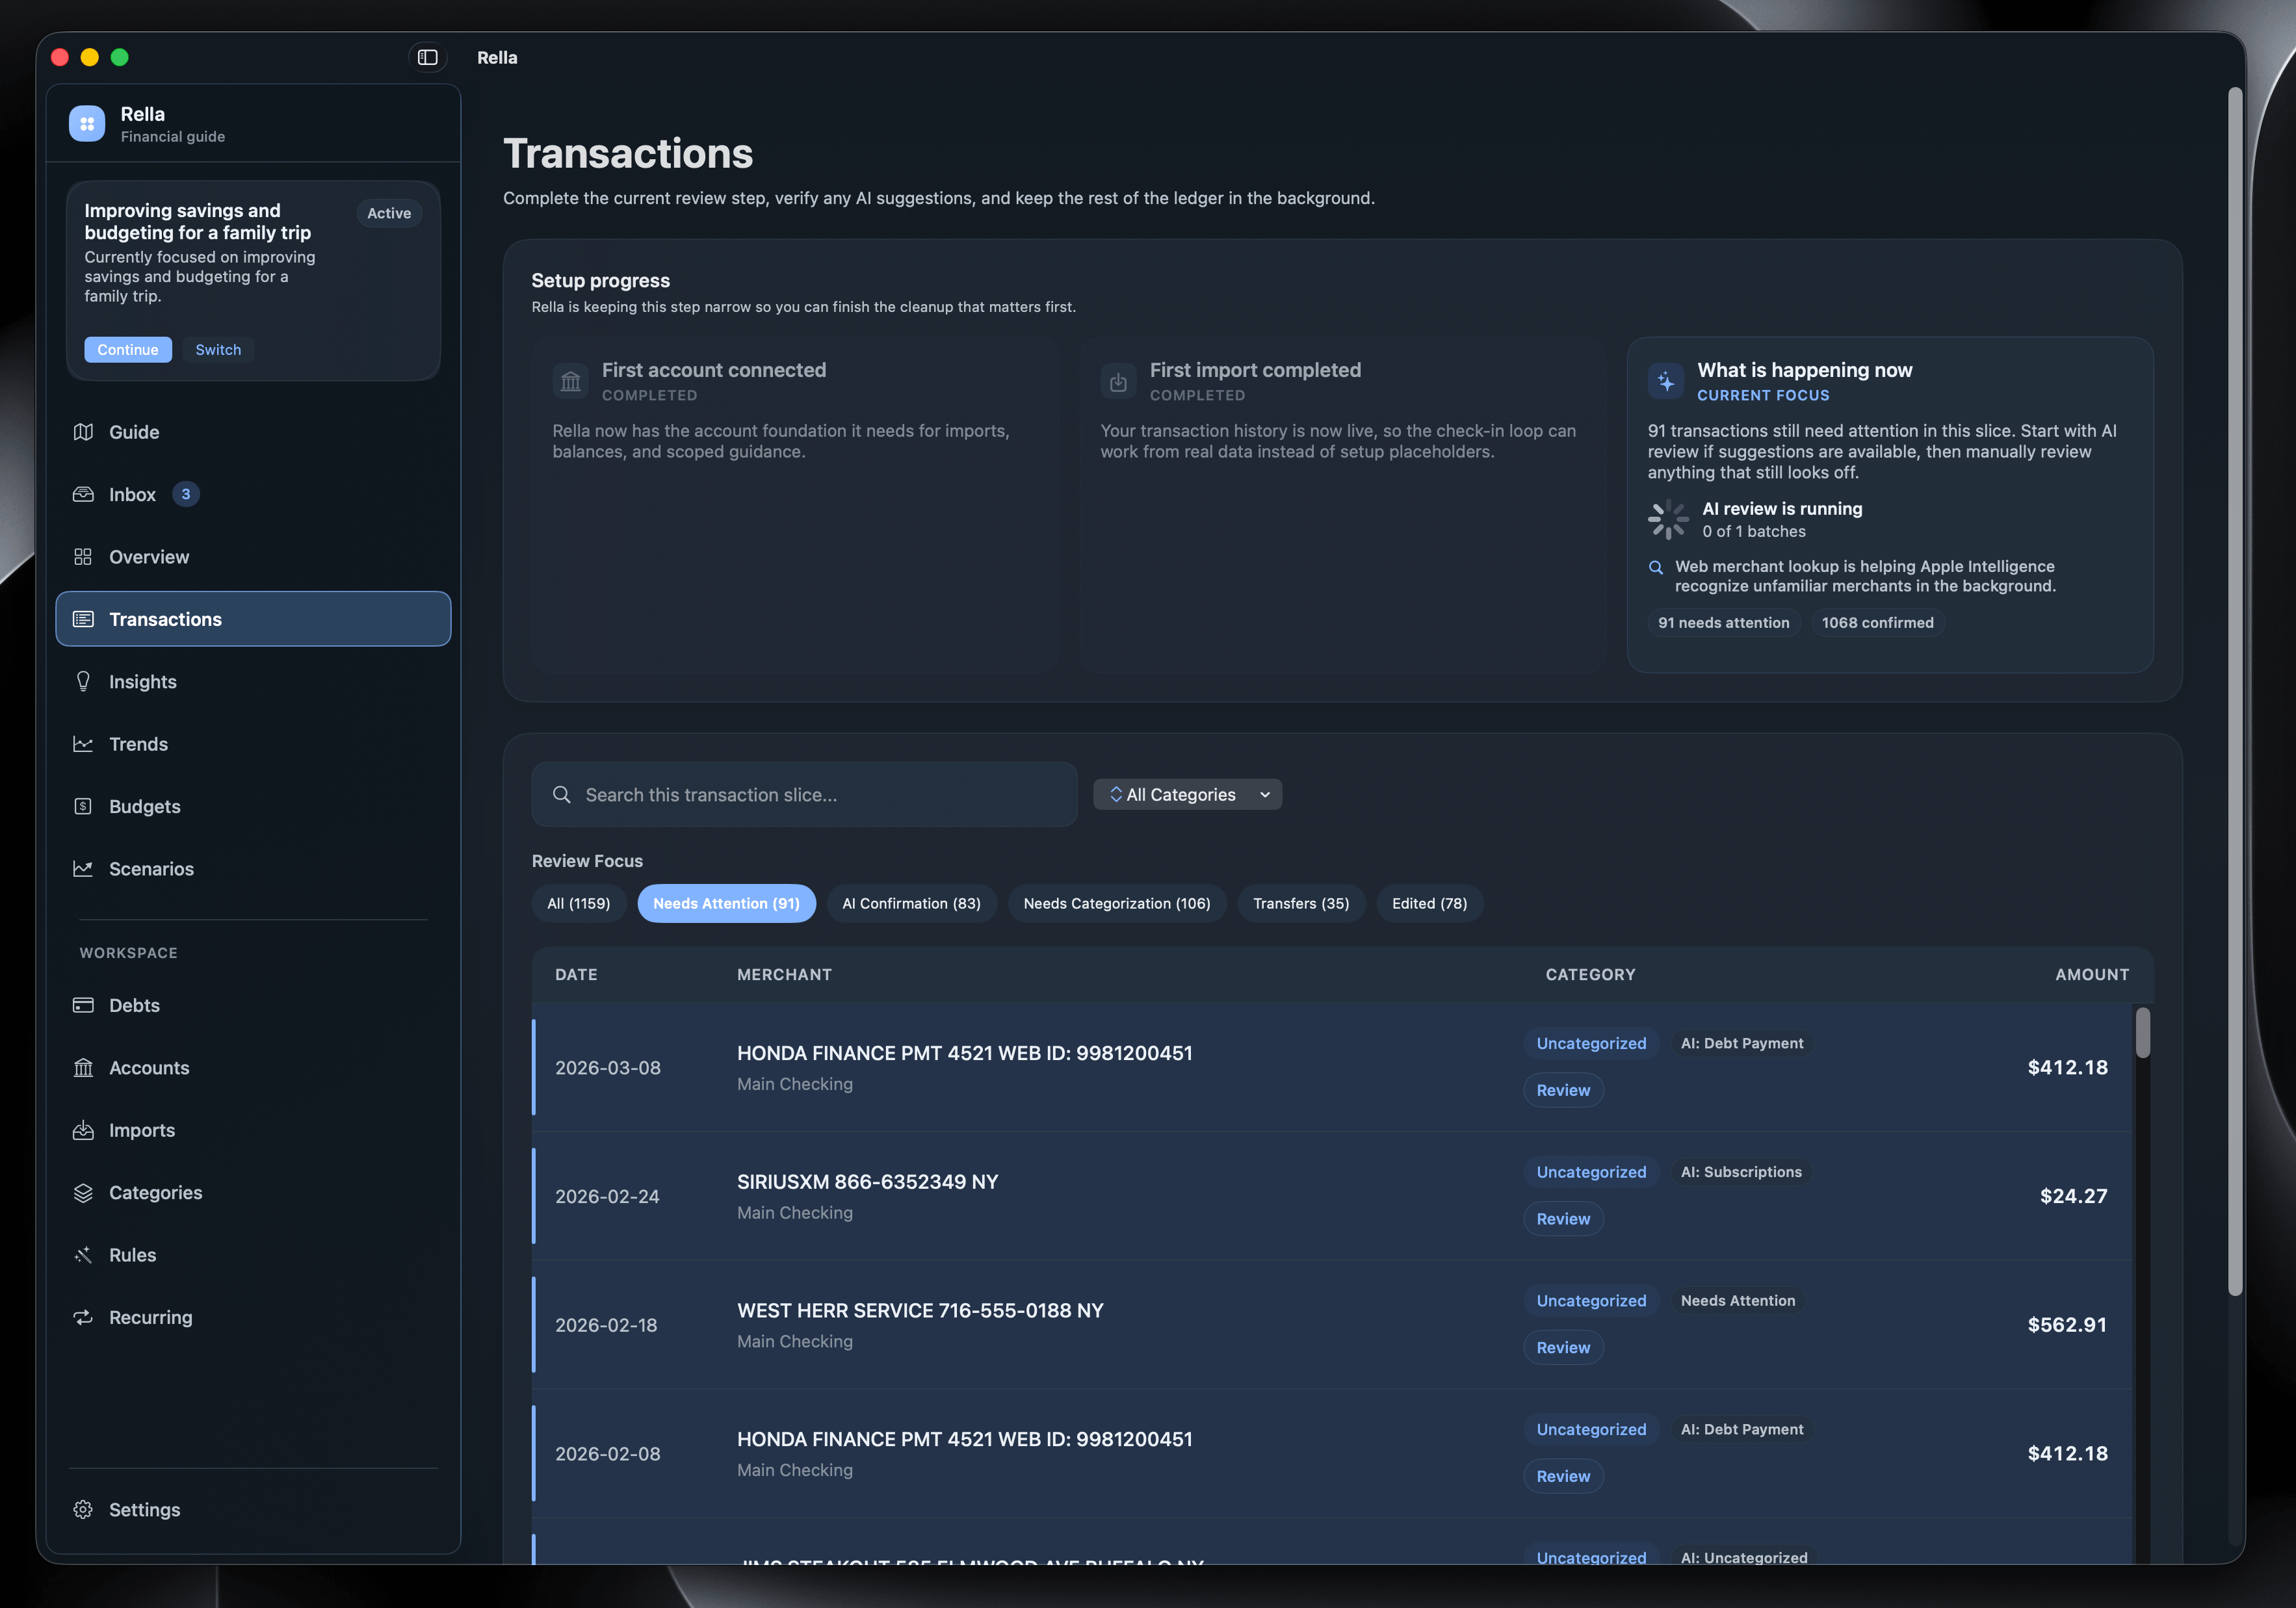This screenshot has width=2296, height=1608.
Task: Click the Settings gear icon
Action: tap(83, 1509)
